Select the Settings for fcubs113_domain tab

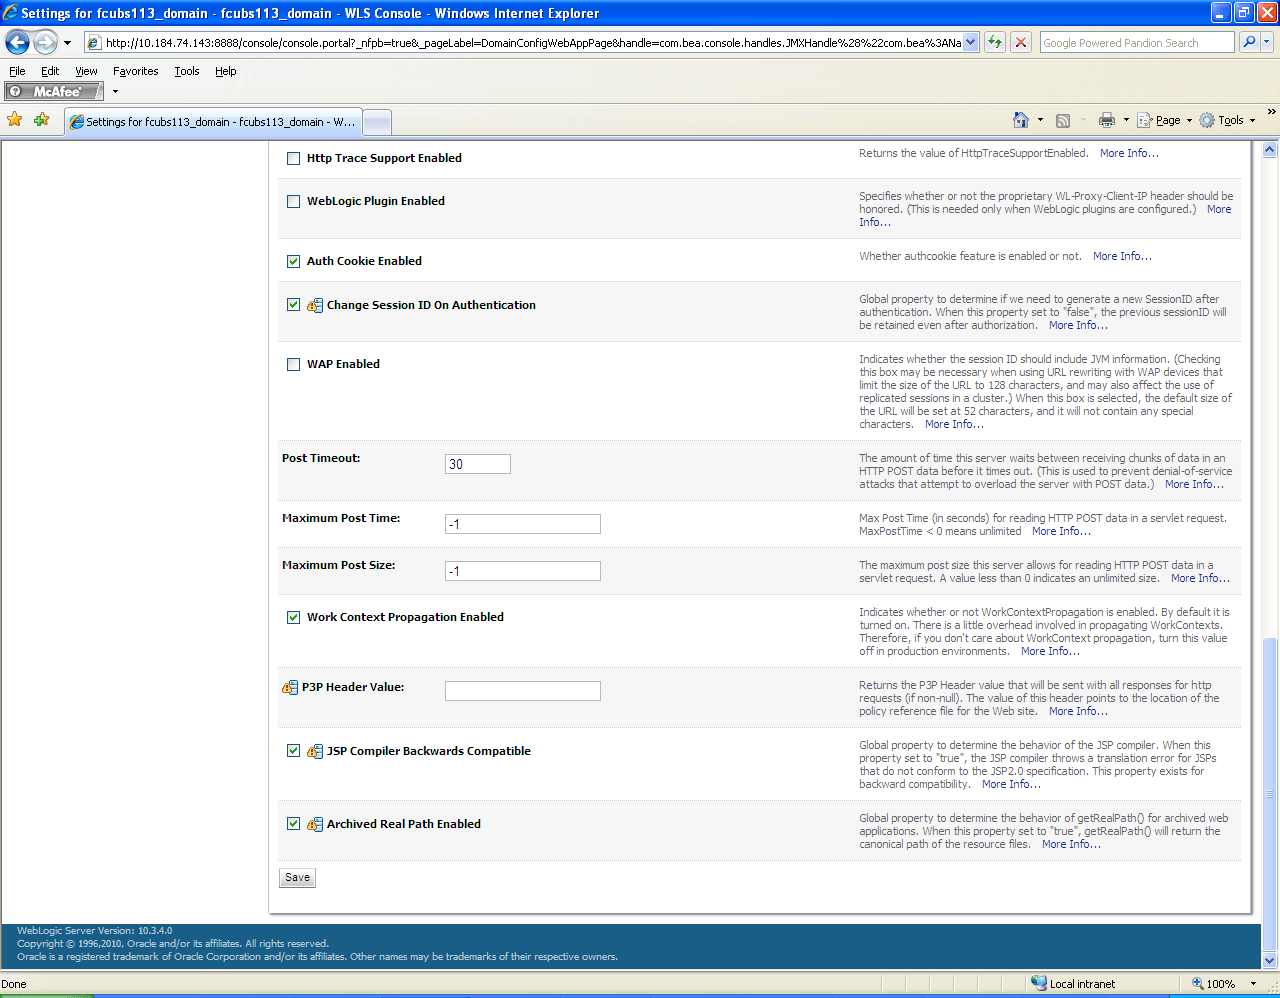[x=213, y=122]
